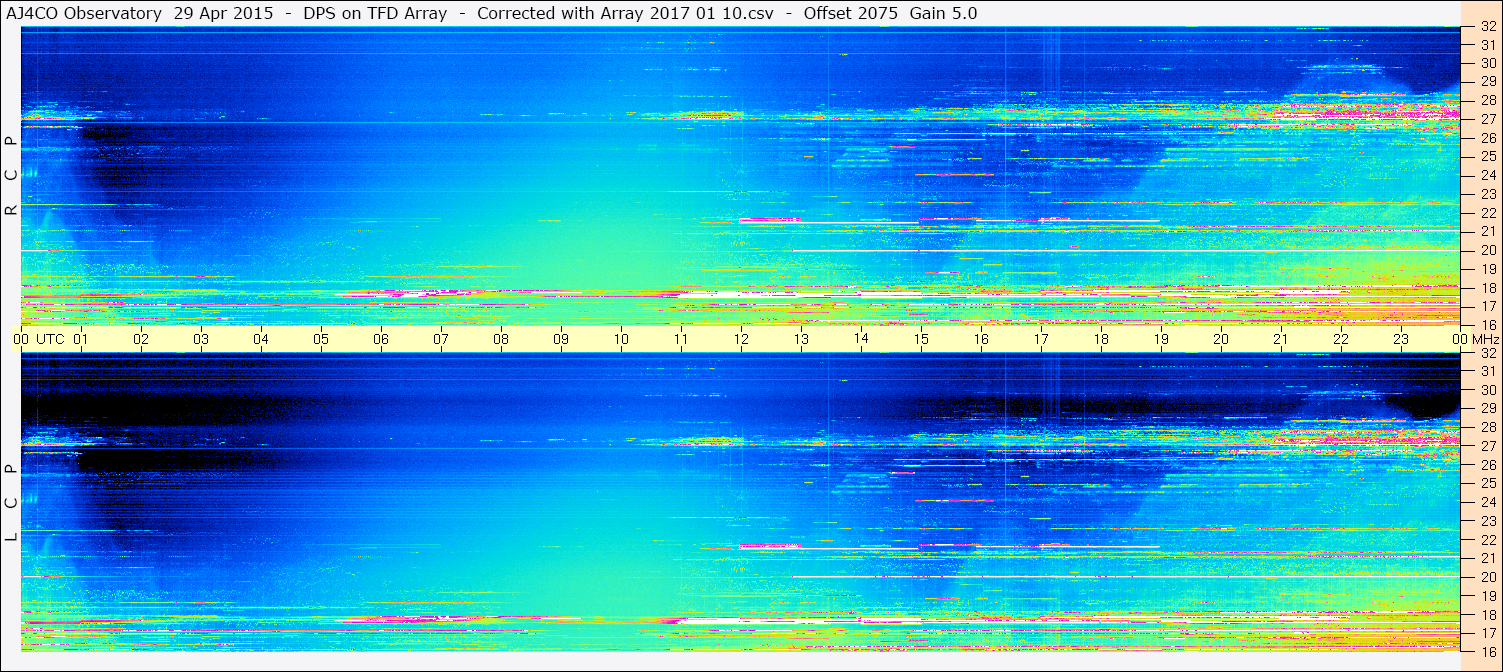1503x672 pixels.
Task: Click the 24 frequency label on LCP scale
Action: tap(1488, 502)
